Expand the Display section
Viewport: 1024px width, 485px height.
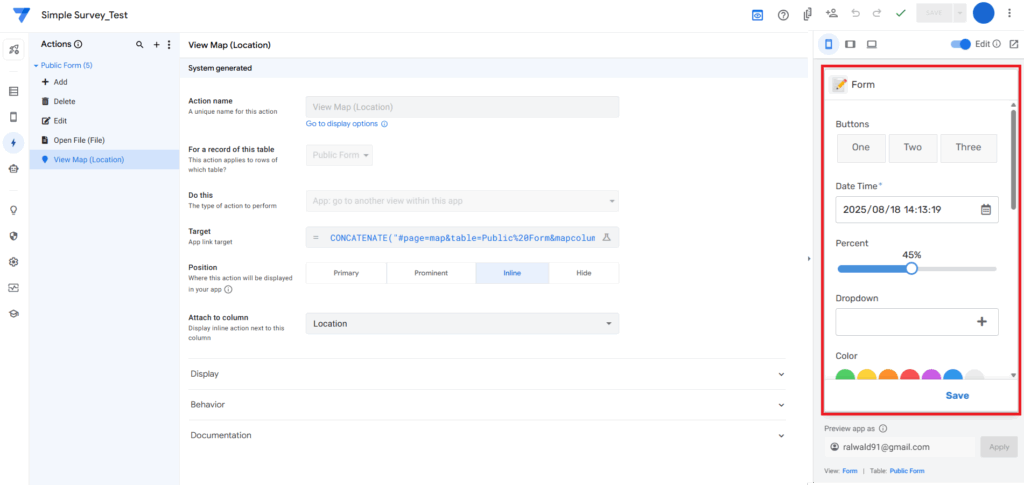(487, 374)
